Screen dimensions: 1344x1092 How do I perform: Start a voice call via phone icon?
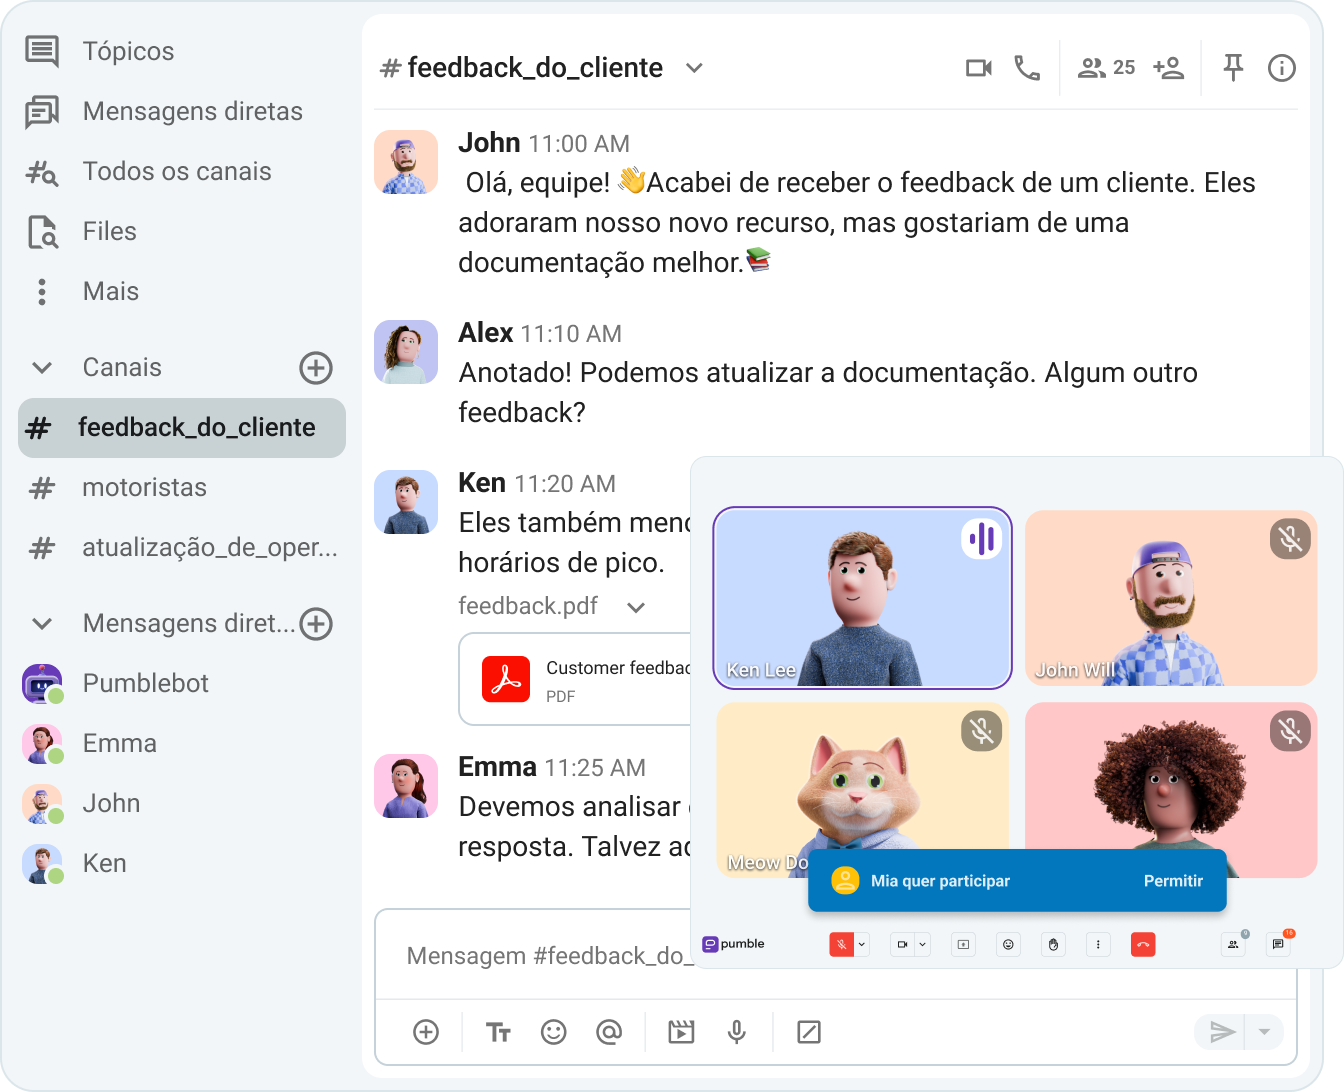pyautogui.click(x=1027, y=68)
